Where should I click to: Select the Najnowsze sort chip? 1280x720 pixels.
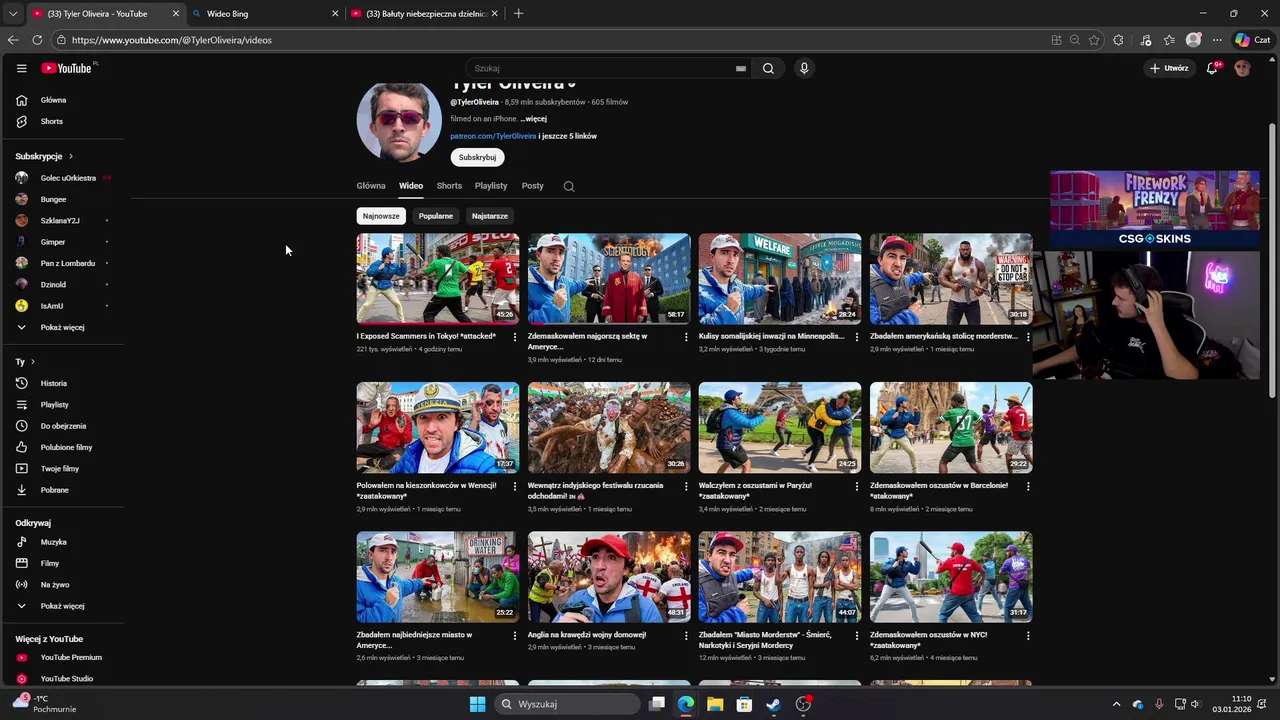pyautogui.click(x=381, y=216)
